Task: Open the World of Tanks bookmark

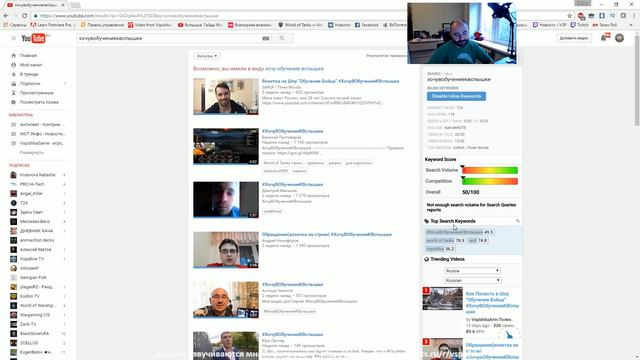Action: [x=300, y=25]
